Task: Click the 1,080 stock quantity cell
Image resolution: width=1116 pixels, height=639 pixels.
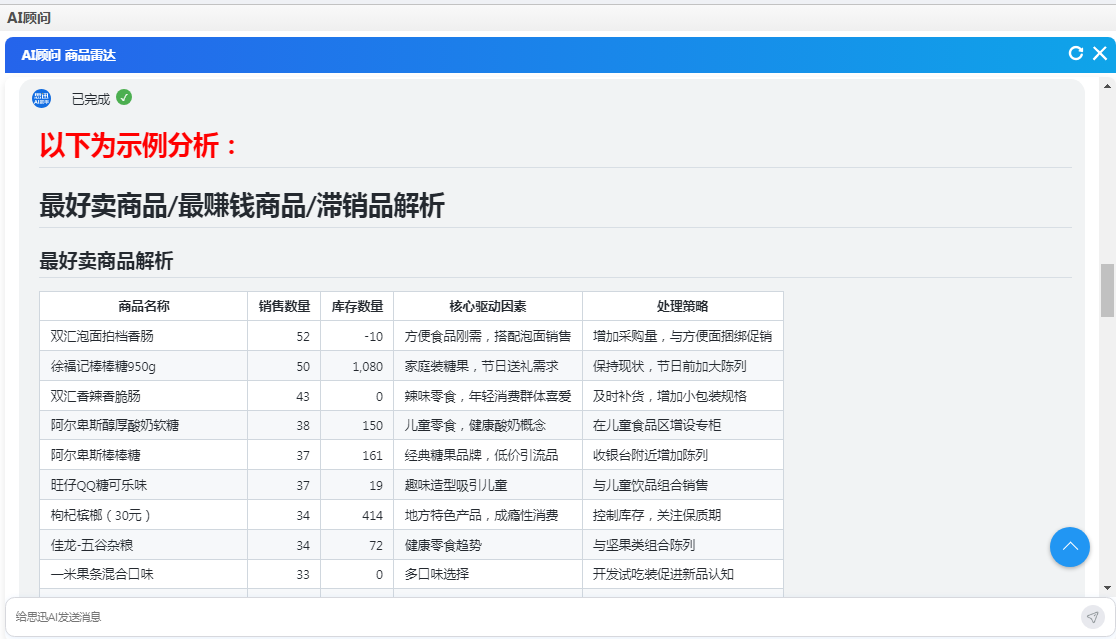Action: tap(357, 366)
